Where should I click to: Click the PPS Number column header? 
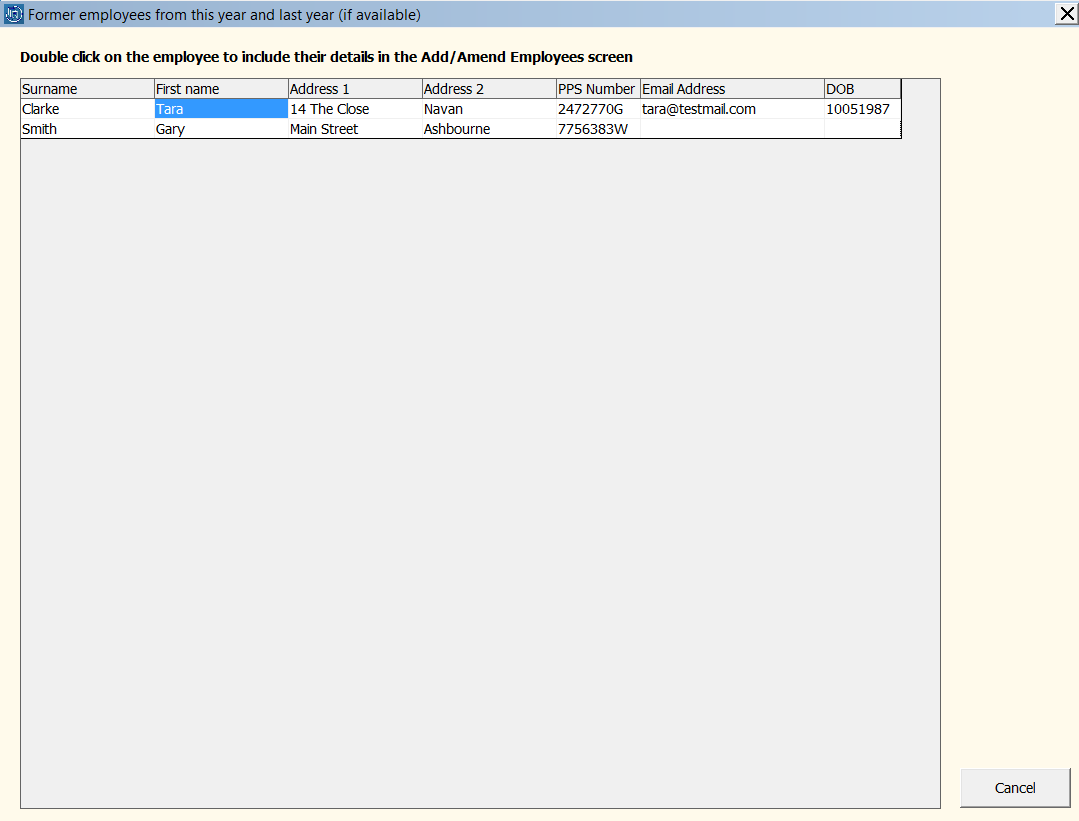coord(598,89)
